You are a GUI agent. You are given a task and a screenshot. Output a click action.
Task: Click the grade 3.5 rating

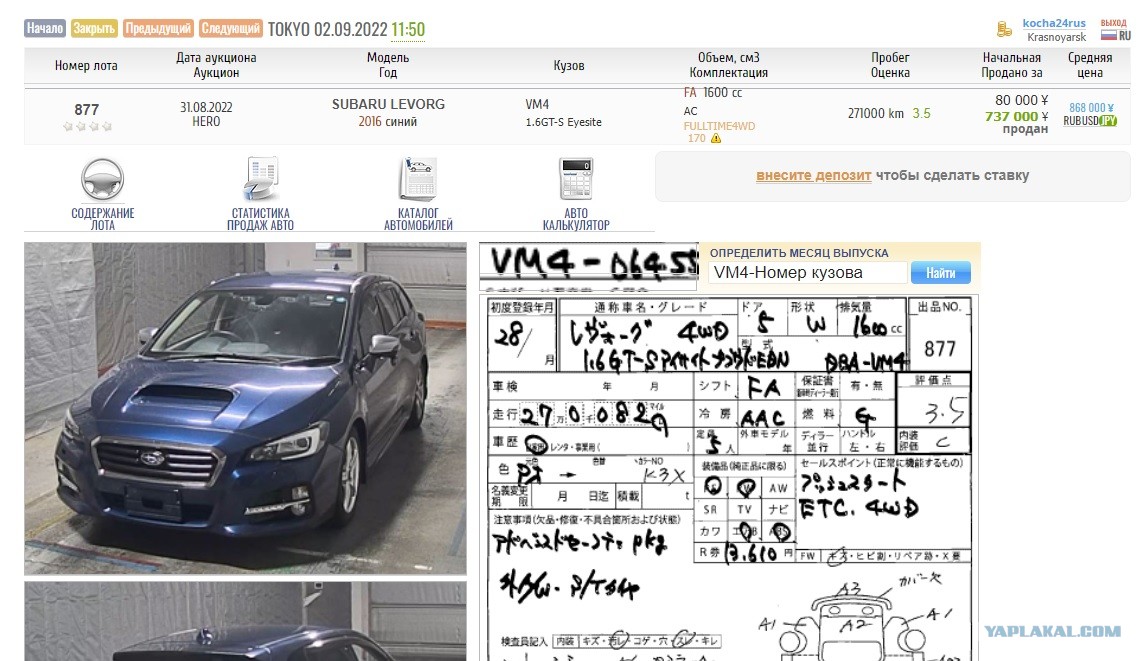(922, 113)
